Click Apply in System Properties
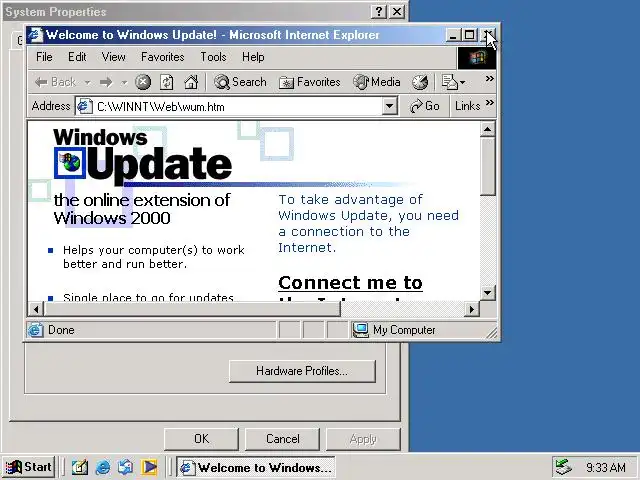This screenshot has width=640, height=480. click(363, 439)
